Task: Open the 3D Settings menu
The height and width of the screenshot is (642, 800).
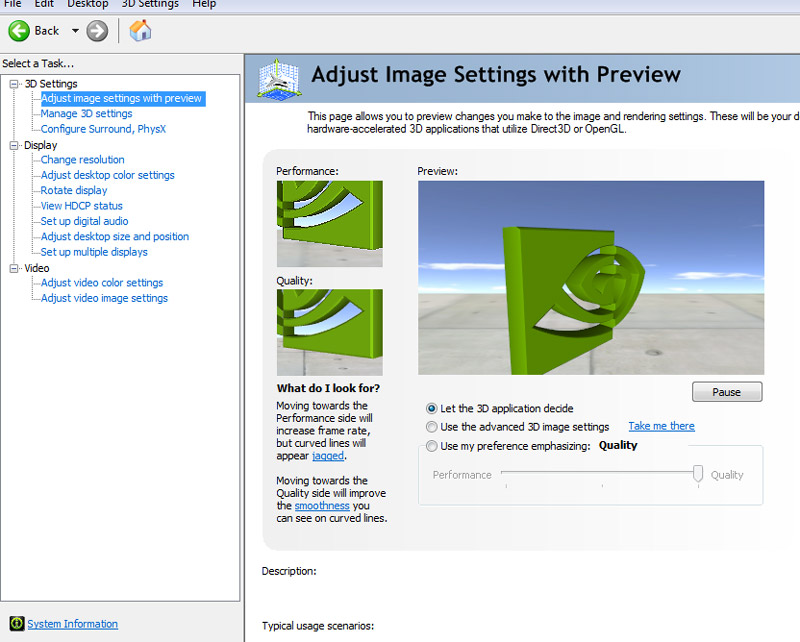Action: pos(150,4)
